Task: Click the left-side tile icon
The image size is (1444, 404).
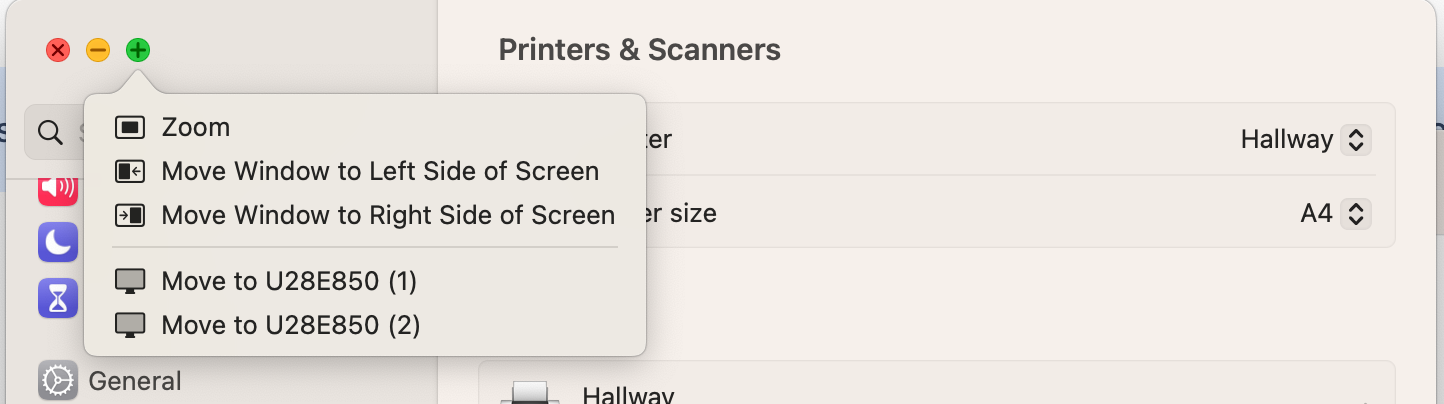Action: click(x=130, y=171)
